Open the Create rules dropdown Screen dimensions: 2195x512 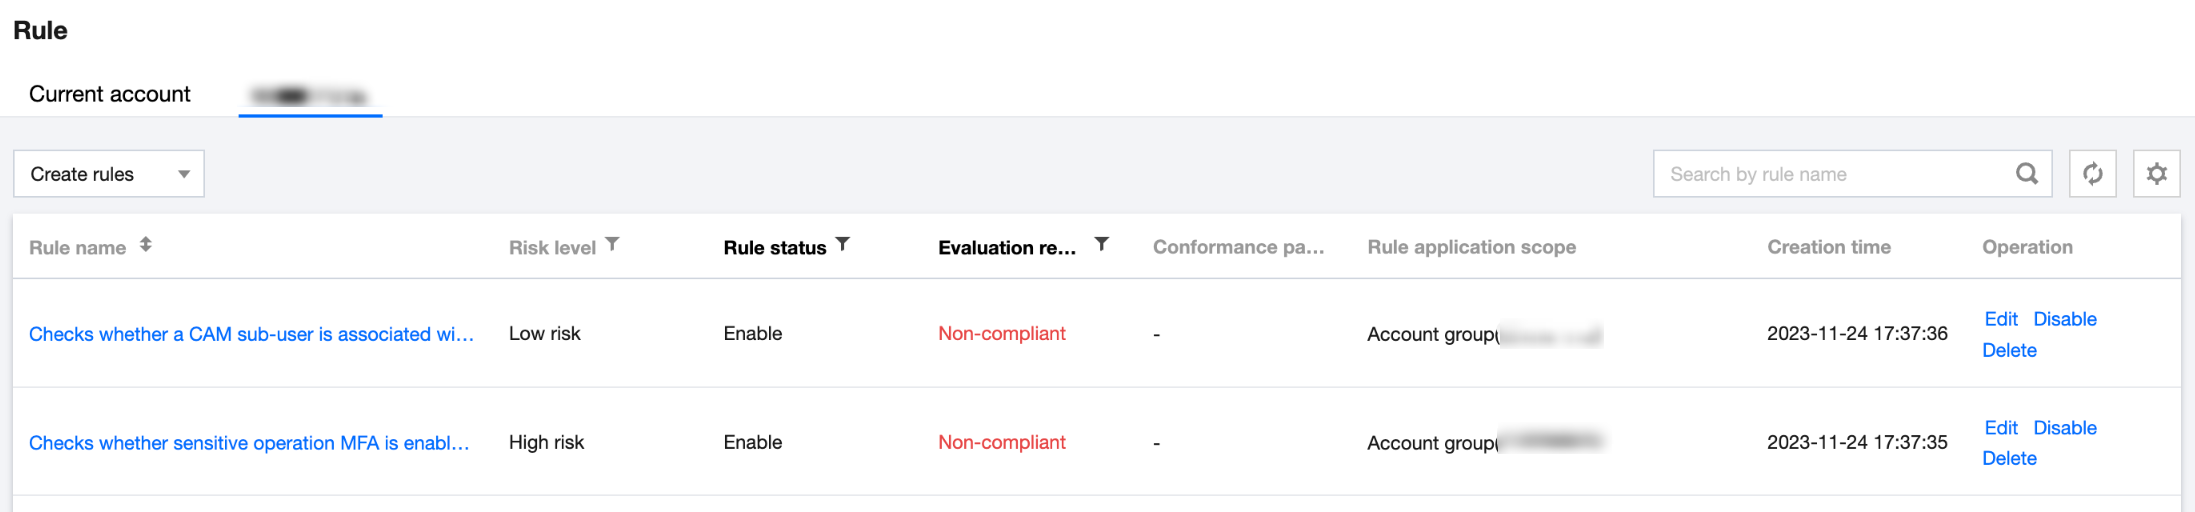click(108, 174)
